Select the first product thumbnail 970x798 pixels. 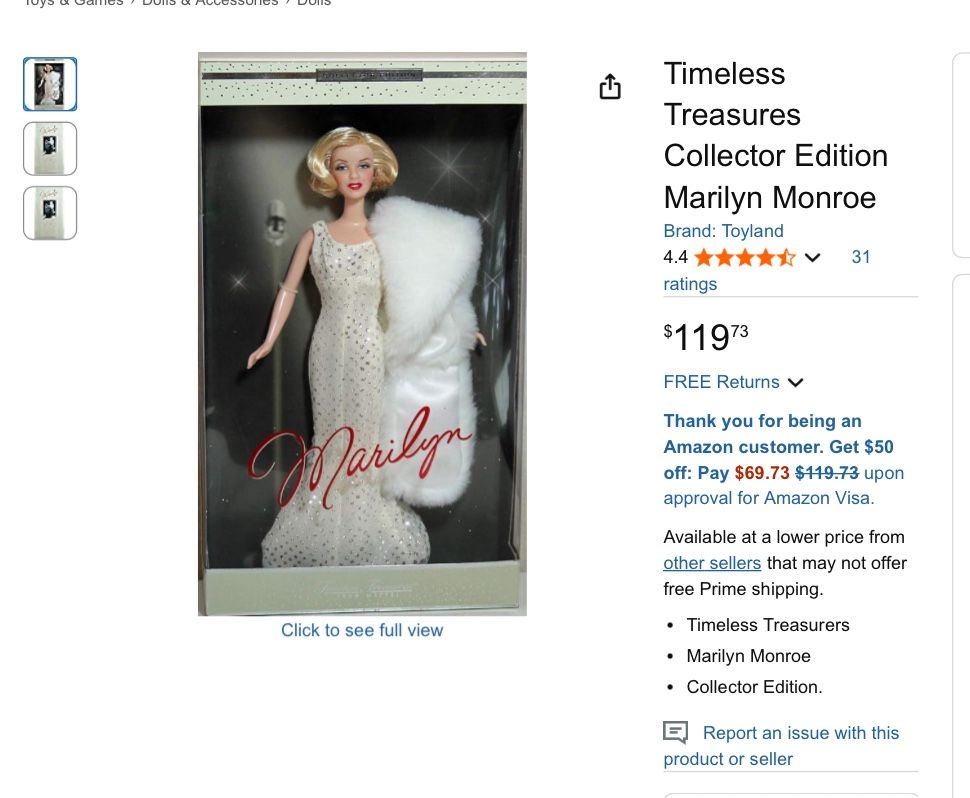point(50,84)
